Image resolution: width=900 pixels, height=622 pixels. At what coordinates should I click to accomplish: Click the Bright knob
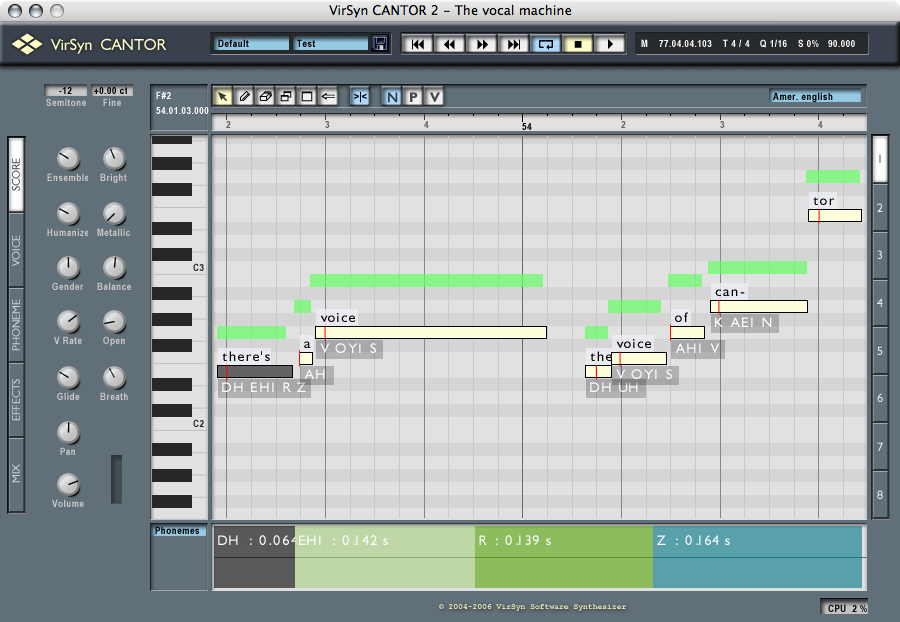click(114, 159)
